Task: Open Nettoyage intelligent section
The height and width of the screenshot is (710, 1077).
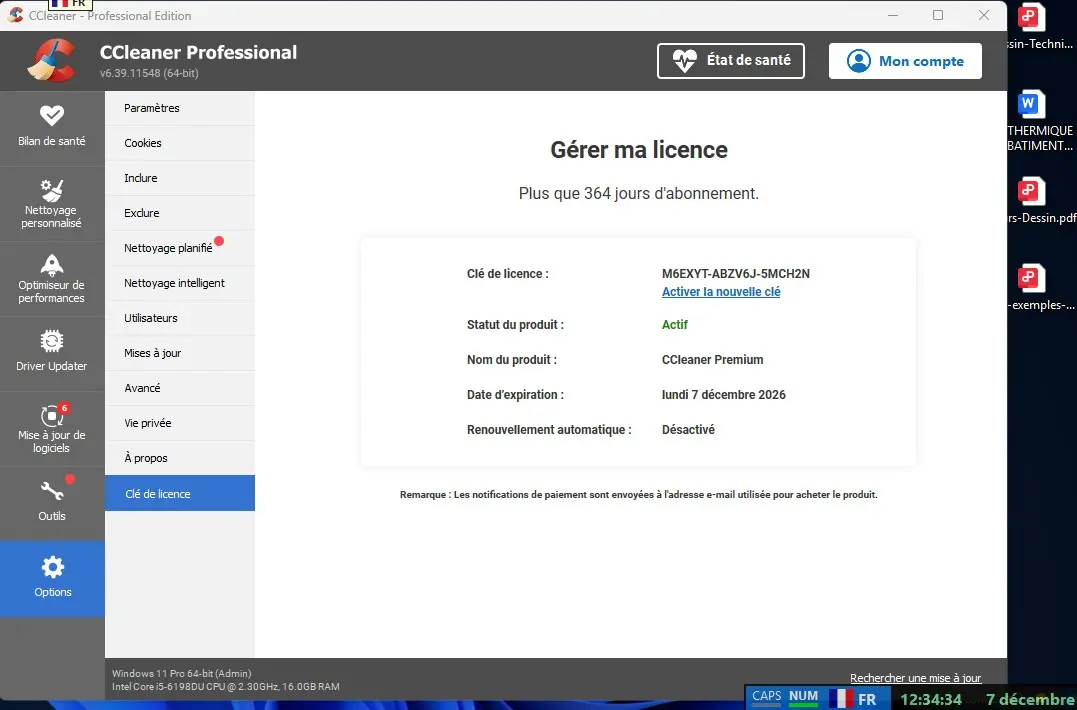Action: pyautogui.click(x=180, y=283)
